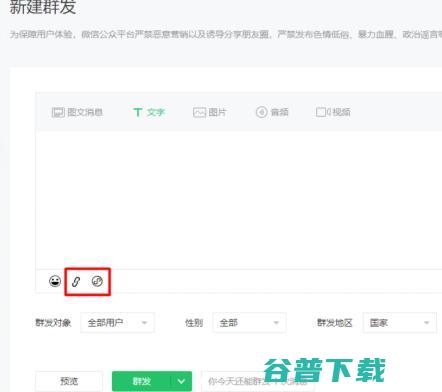Expand the arrow next to the 群发 button
The height and width of the screenshot is (392, 442).
(x=181, y=381)
